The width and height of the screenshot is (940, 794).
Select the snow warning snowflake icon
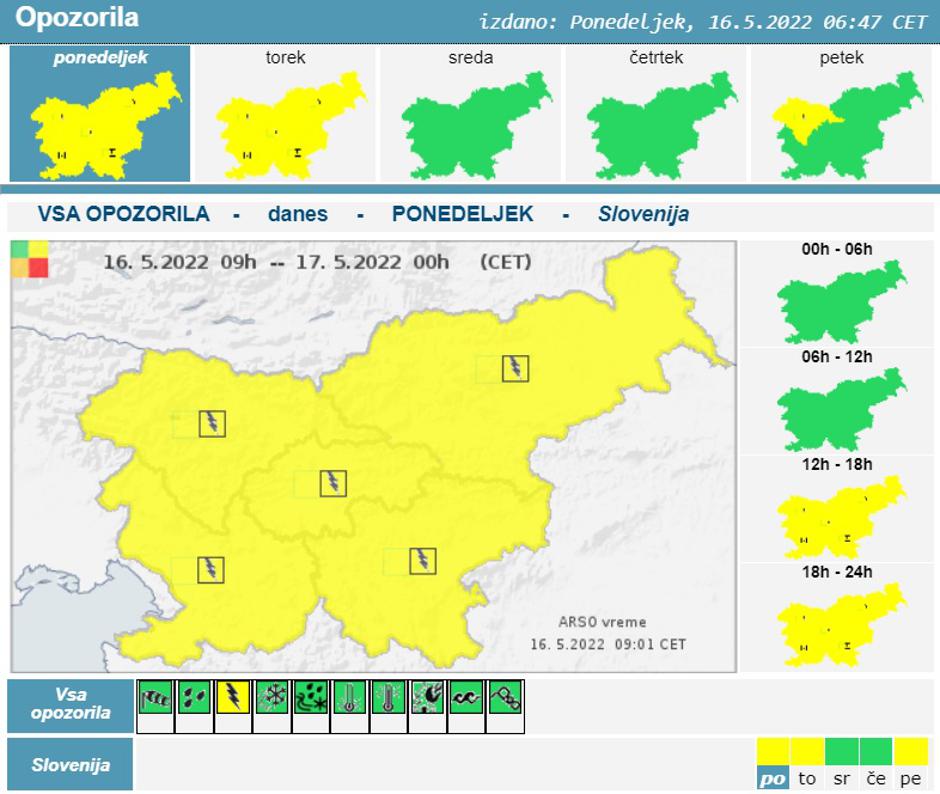click(272, 697)
